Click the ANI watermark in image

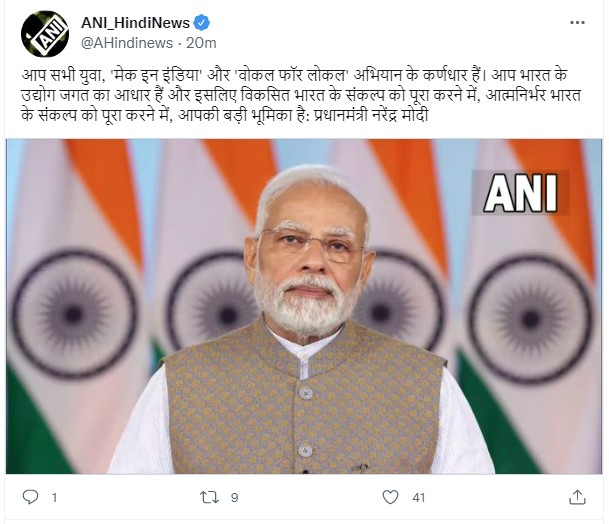coord(520,193)
